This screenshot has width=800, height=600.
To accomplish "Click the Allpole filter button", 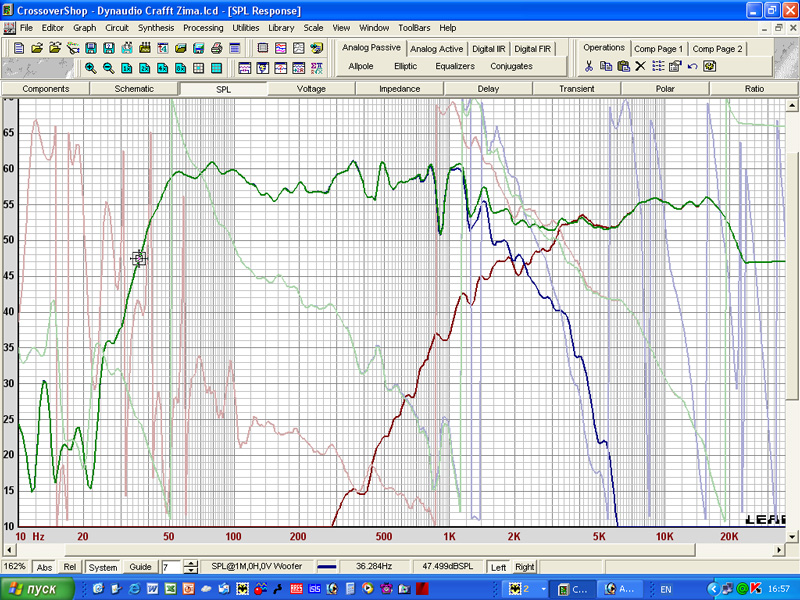I will coord(361,66).
